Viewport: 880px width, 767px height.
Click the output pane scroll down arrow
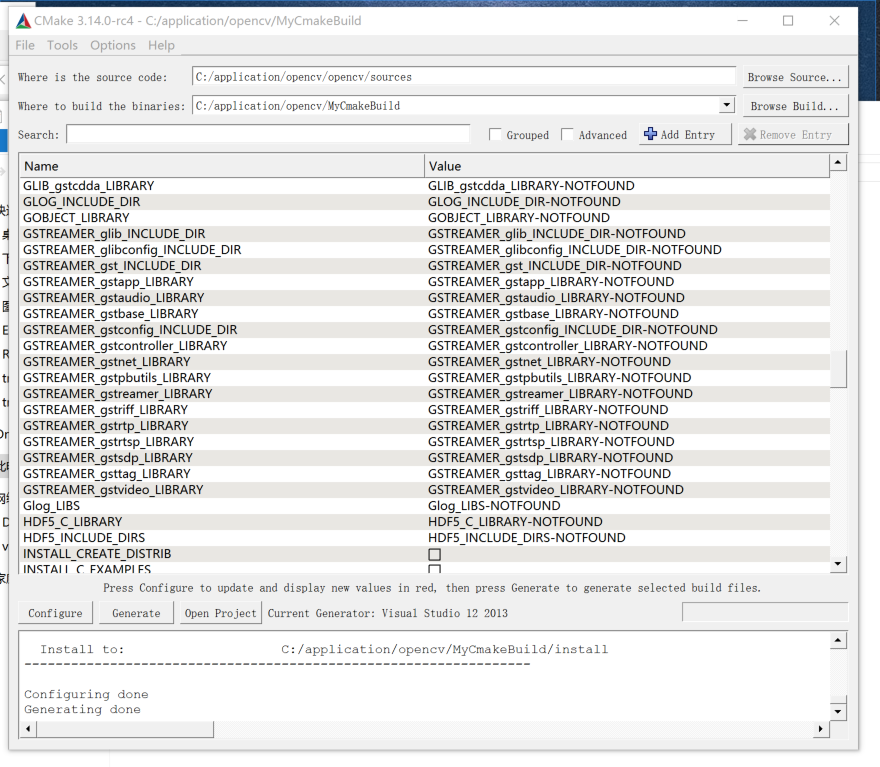tap(838, 711)
